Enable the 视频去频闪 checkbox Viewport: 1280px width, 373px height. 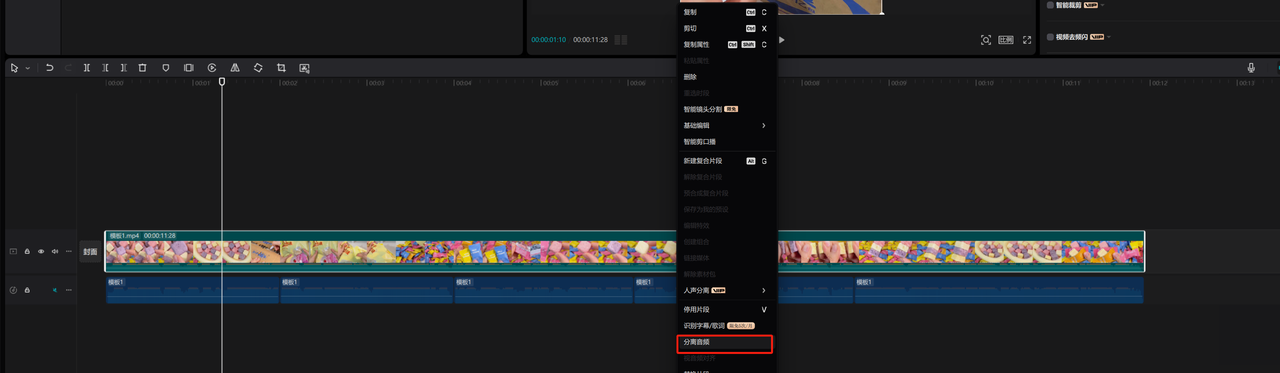1050,37
